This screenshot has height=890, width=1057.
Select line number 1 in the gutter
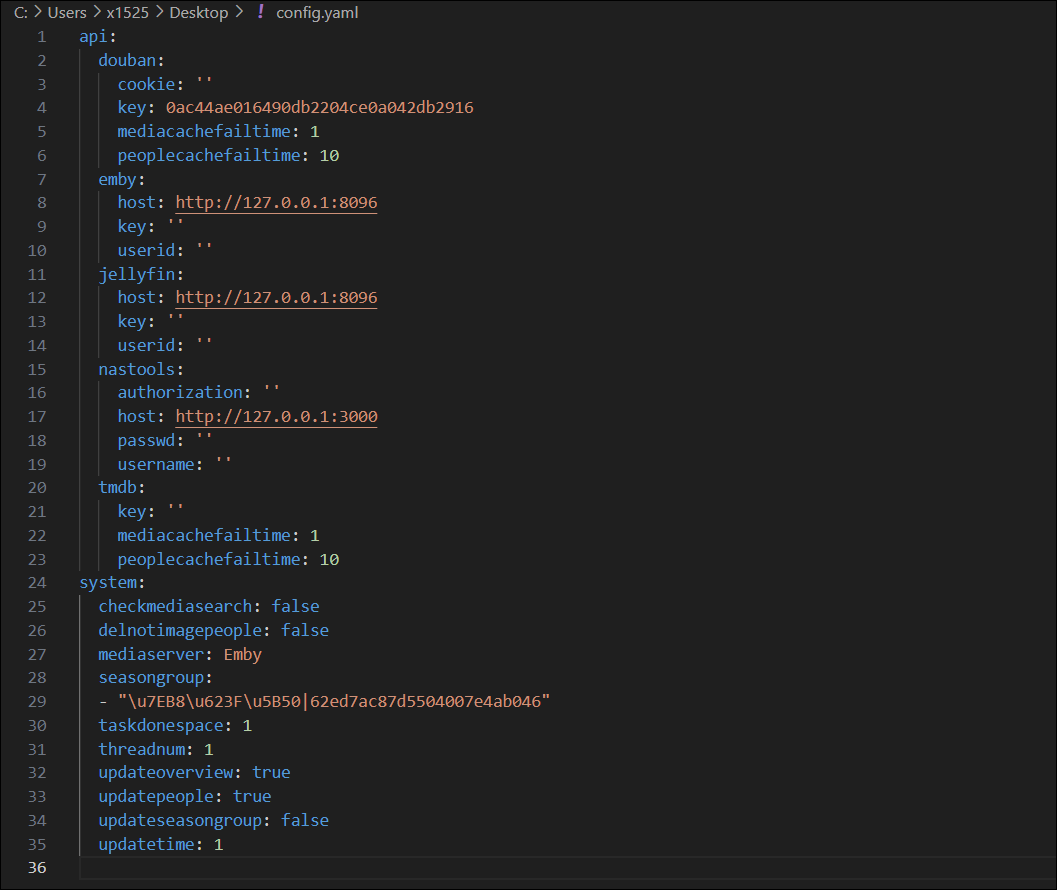(x=41, y=37)
